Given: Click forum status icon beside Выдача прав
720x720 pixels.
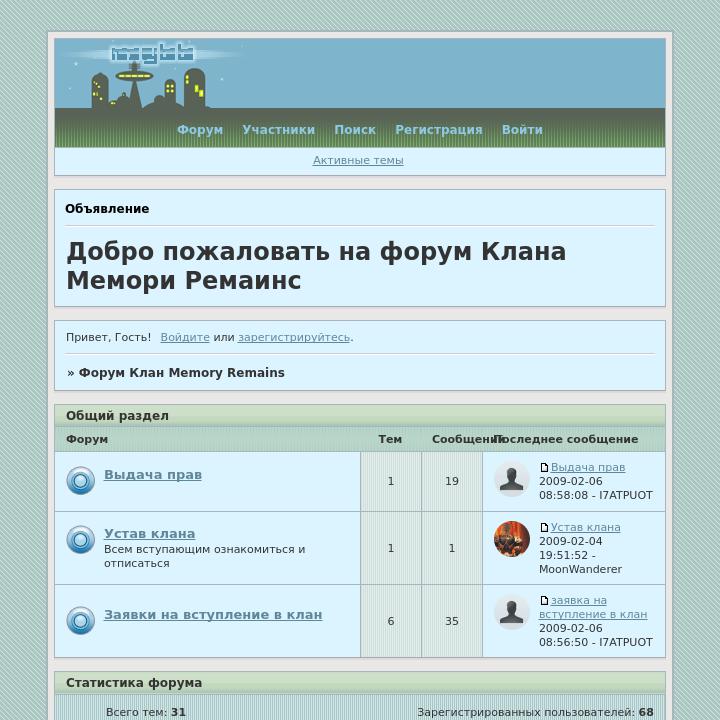Looking at the screenshot, I should pyautogui.click(x=80, y=480).
